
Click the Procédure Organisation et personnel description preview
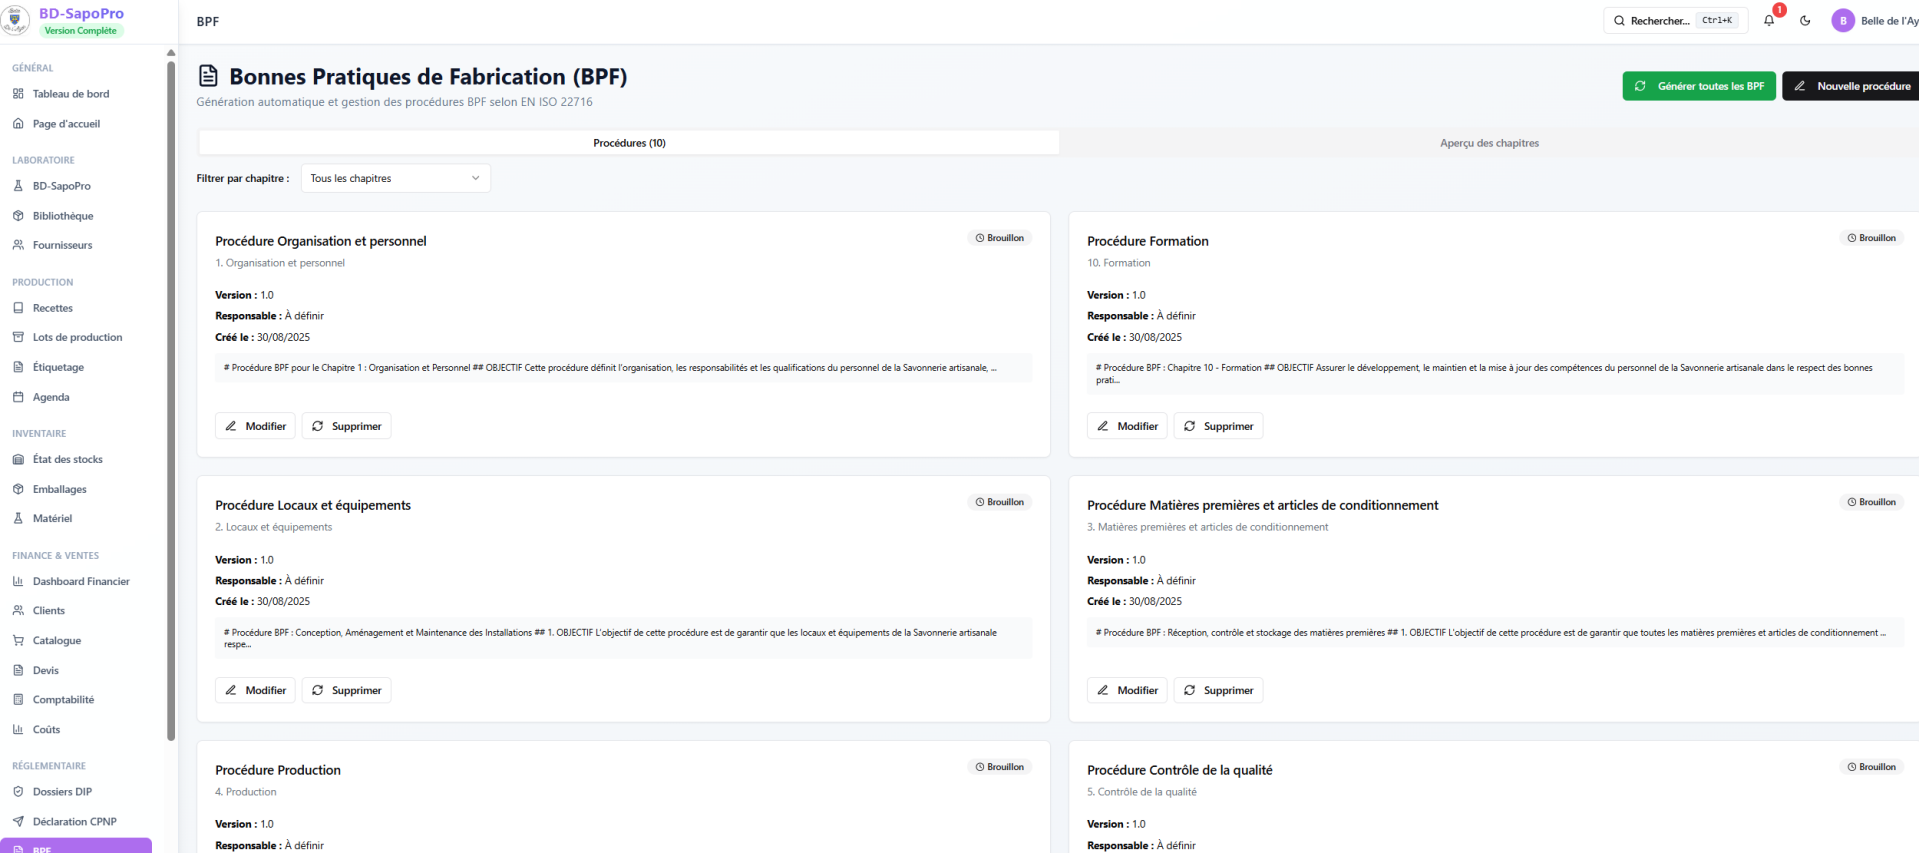624,368
